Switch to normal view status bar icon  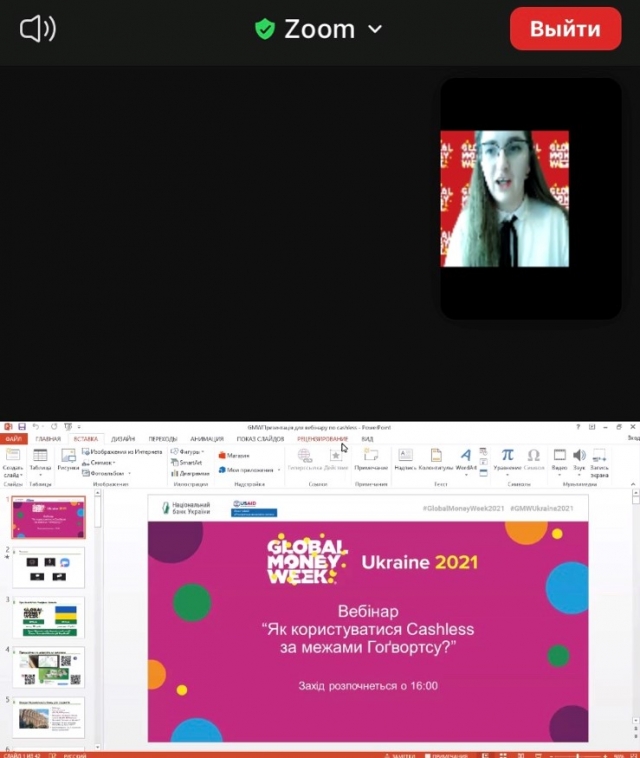pyautogui.click(x=485, y=755)
